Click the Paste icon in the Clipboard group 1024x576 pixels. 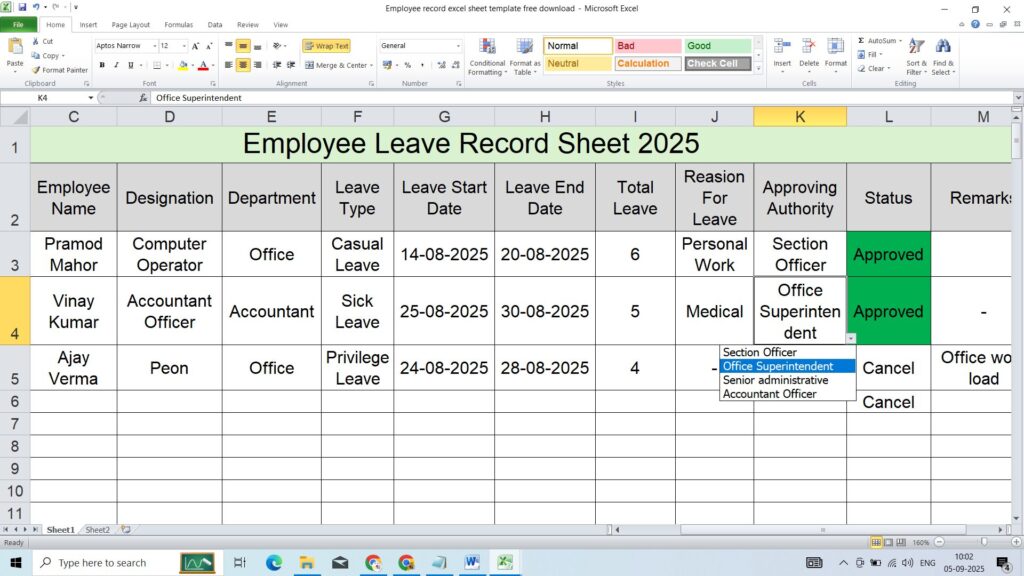coord(15,48)
